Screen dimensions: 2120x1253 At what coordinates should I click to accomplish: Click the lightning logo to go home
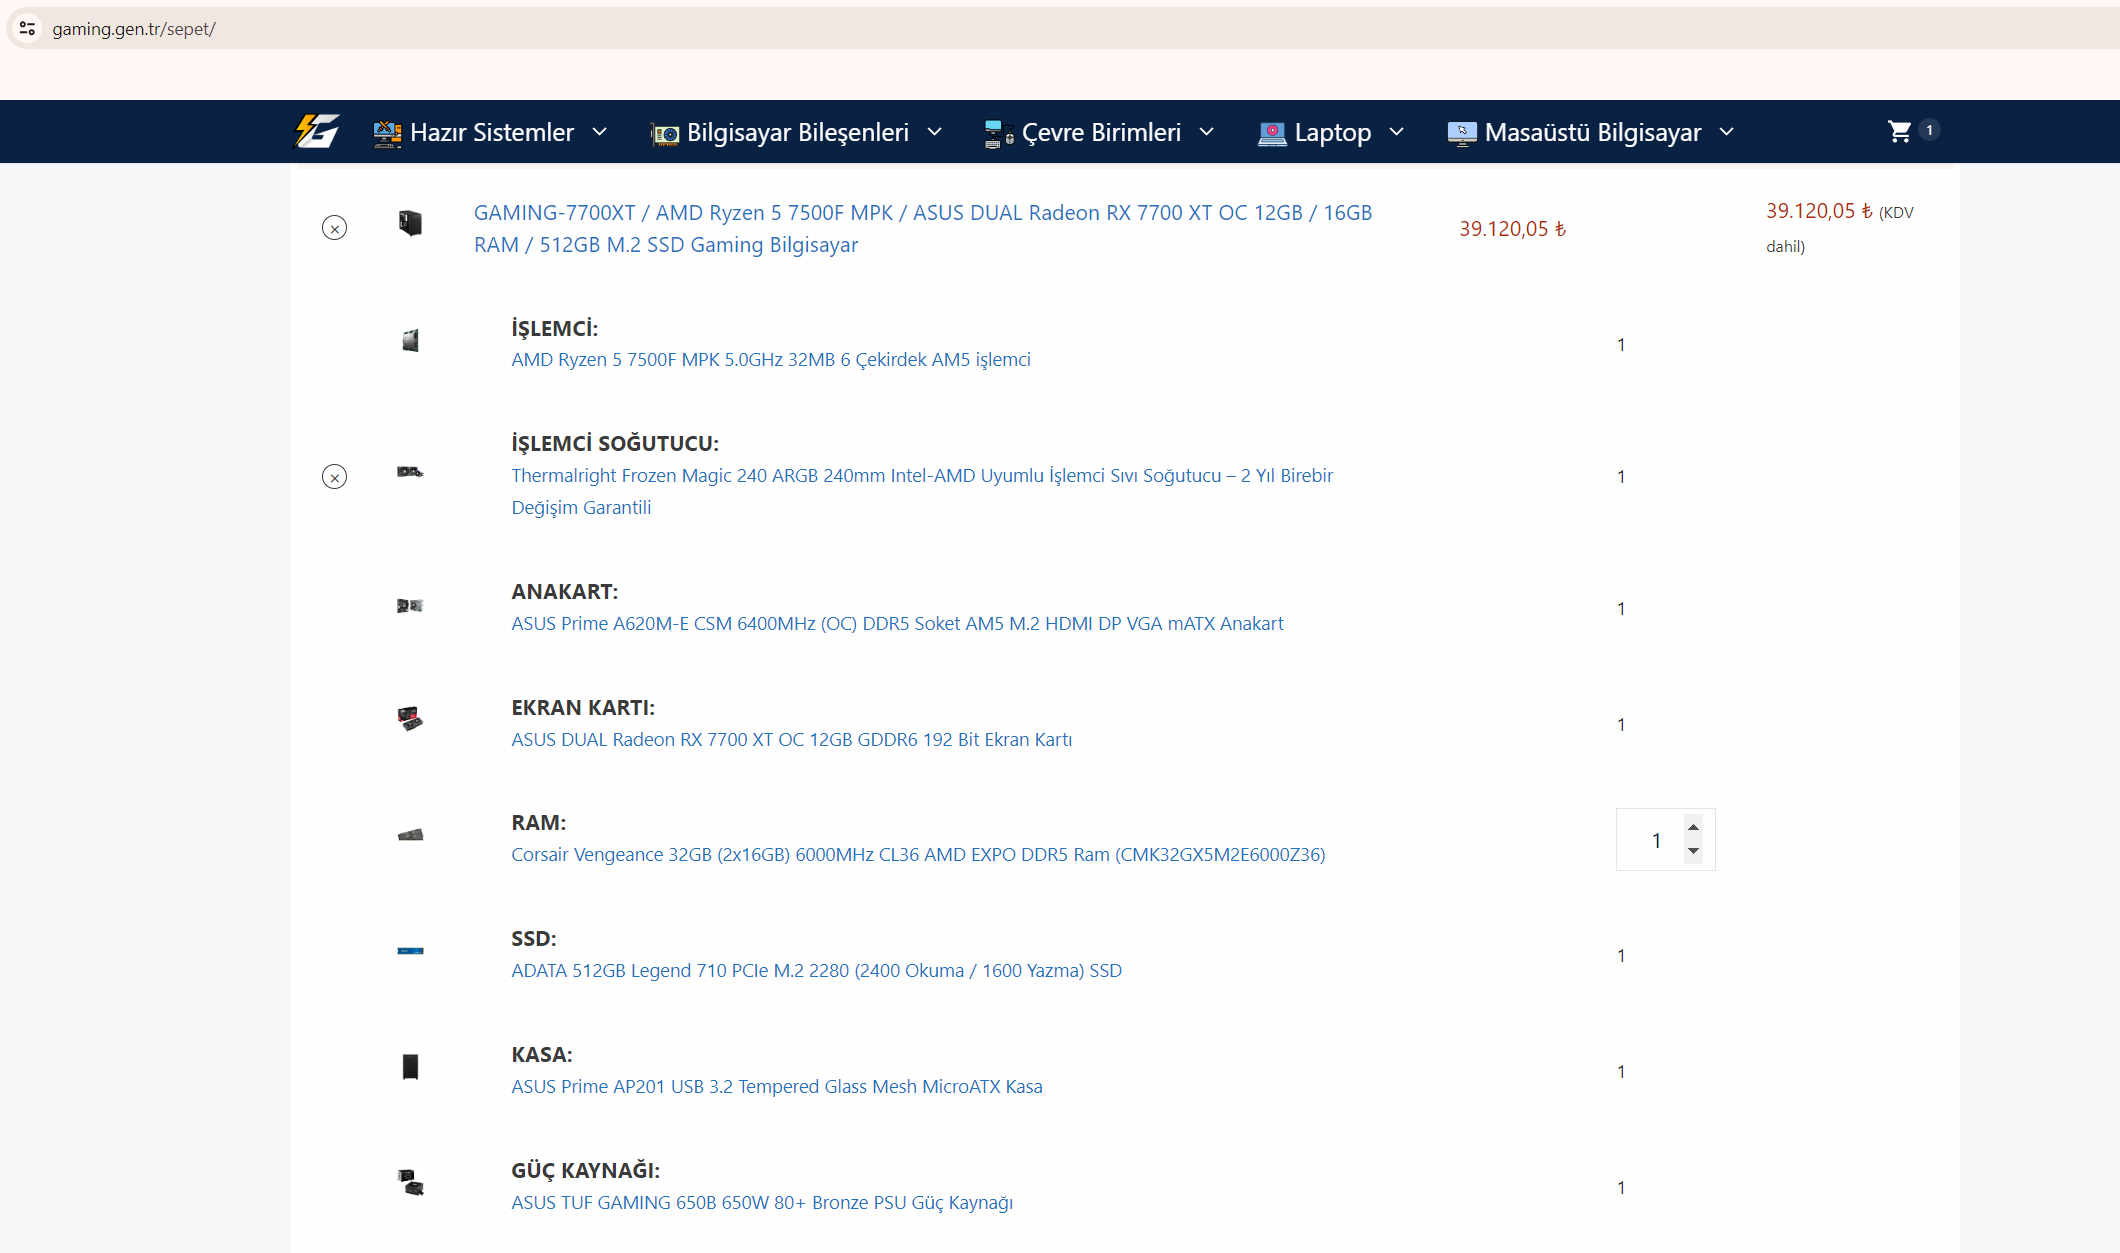(317, 131)
